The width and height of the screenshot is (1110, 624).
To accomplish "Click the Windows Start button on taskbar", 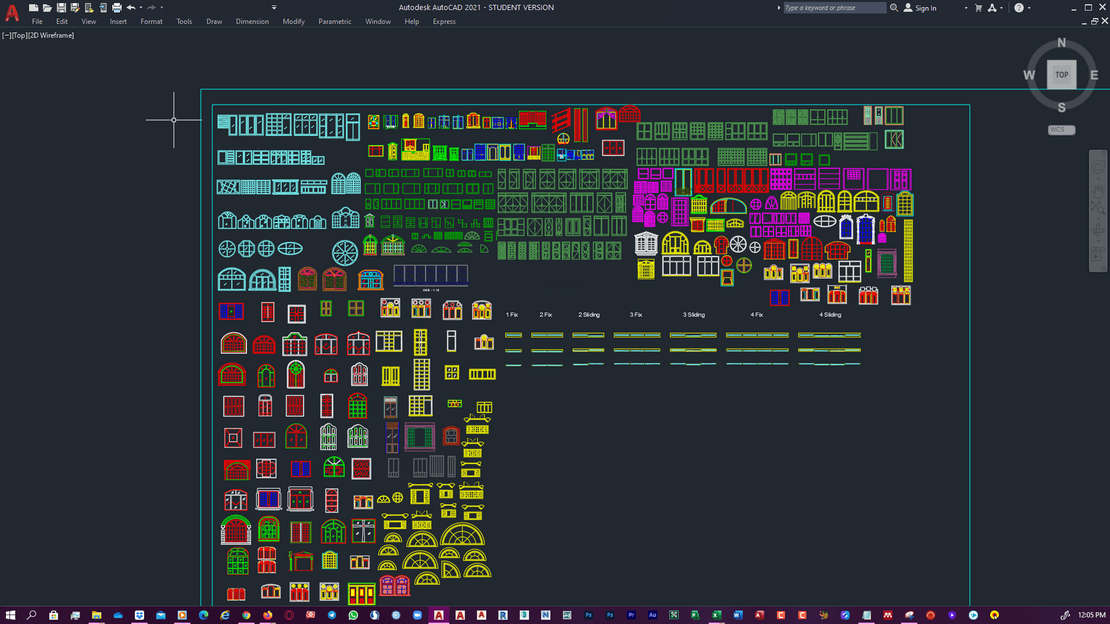I will pyautogui.click(x=10, y=614).
